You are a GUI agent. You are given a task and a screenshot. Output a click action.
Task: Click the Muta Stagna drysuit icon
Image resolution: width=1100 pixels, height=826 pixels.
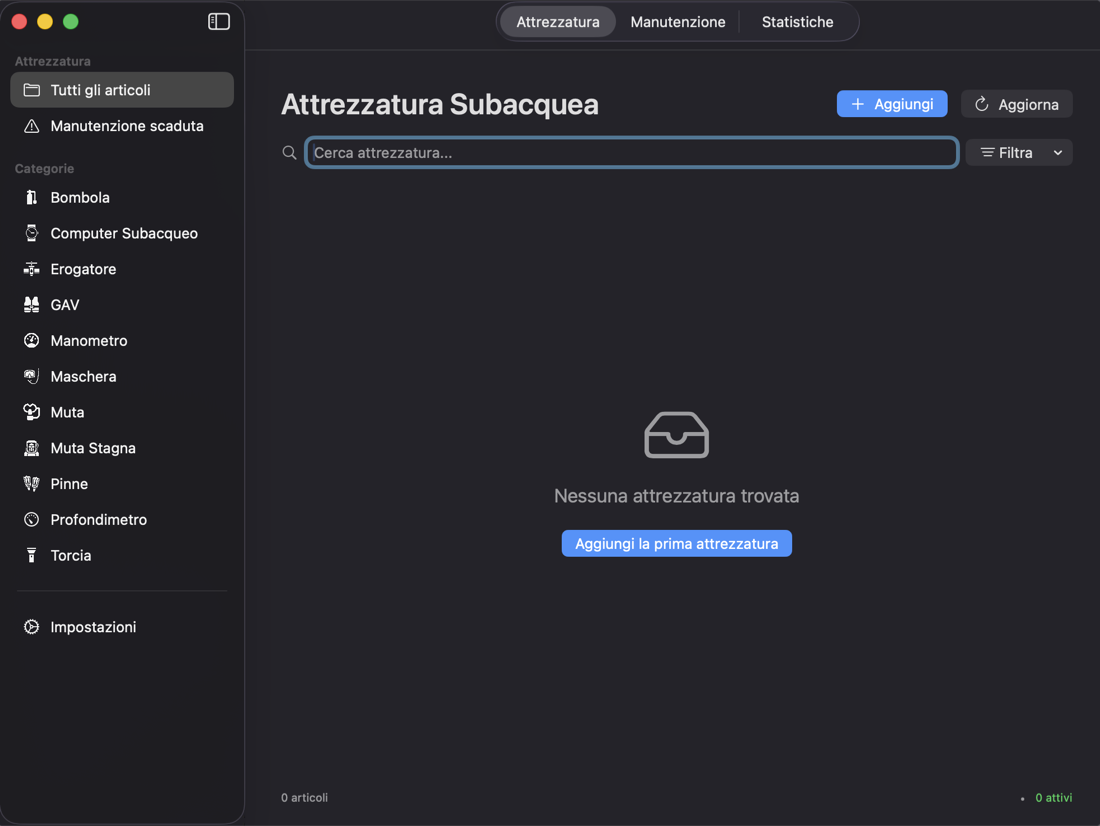32,448
